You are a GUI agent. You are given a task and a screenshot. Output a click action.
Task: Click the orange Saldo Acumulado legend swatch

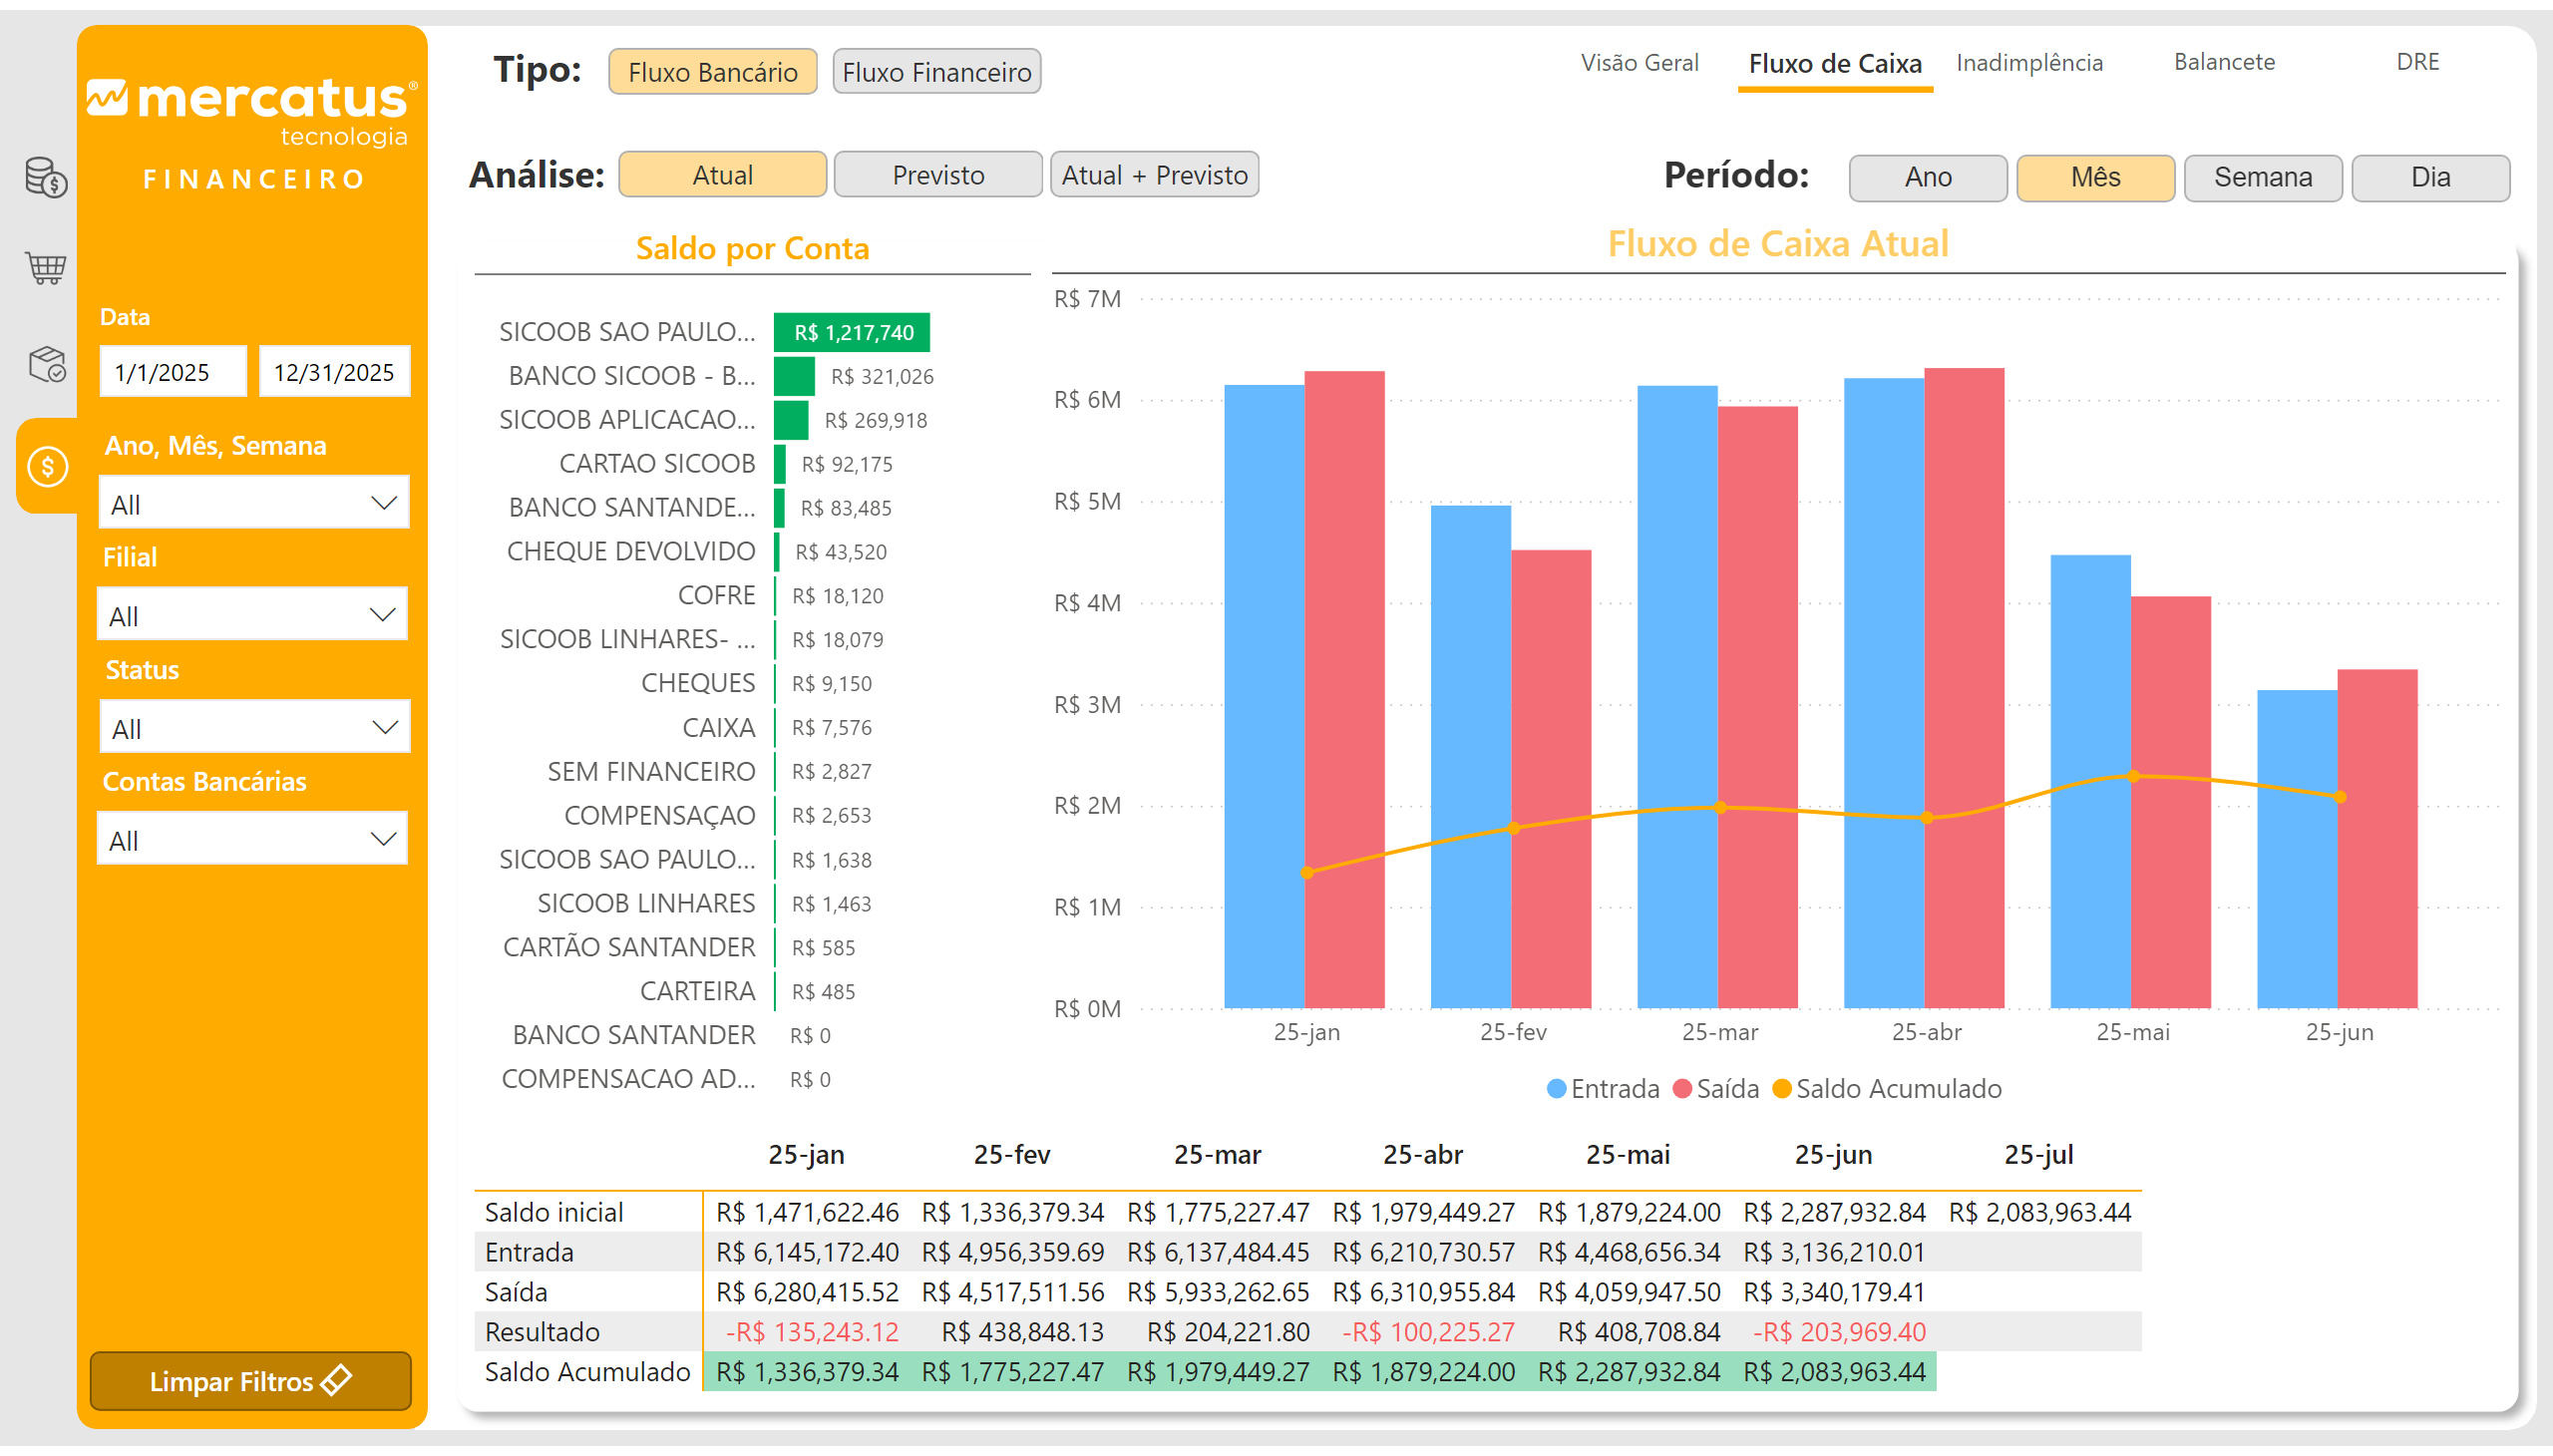tap(1782, 1089)
